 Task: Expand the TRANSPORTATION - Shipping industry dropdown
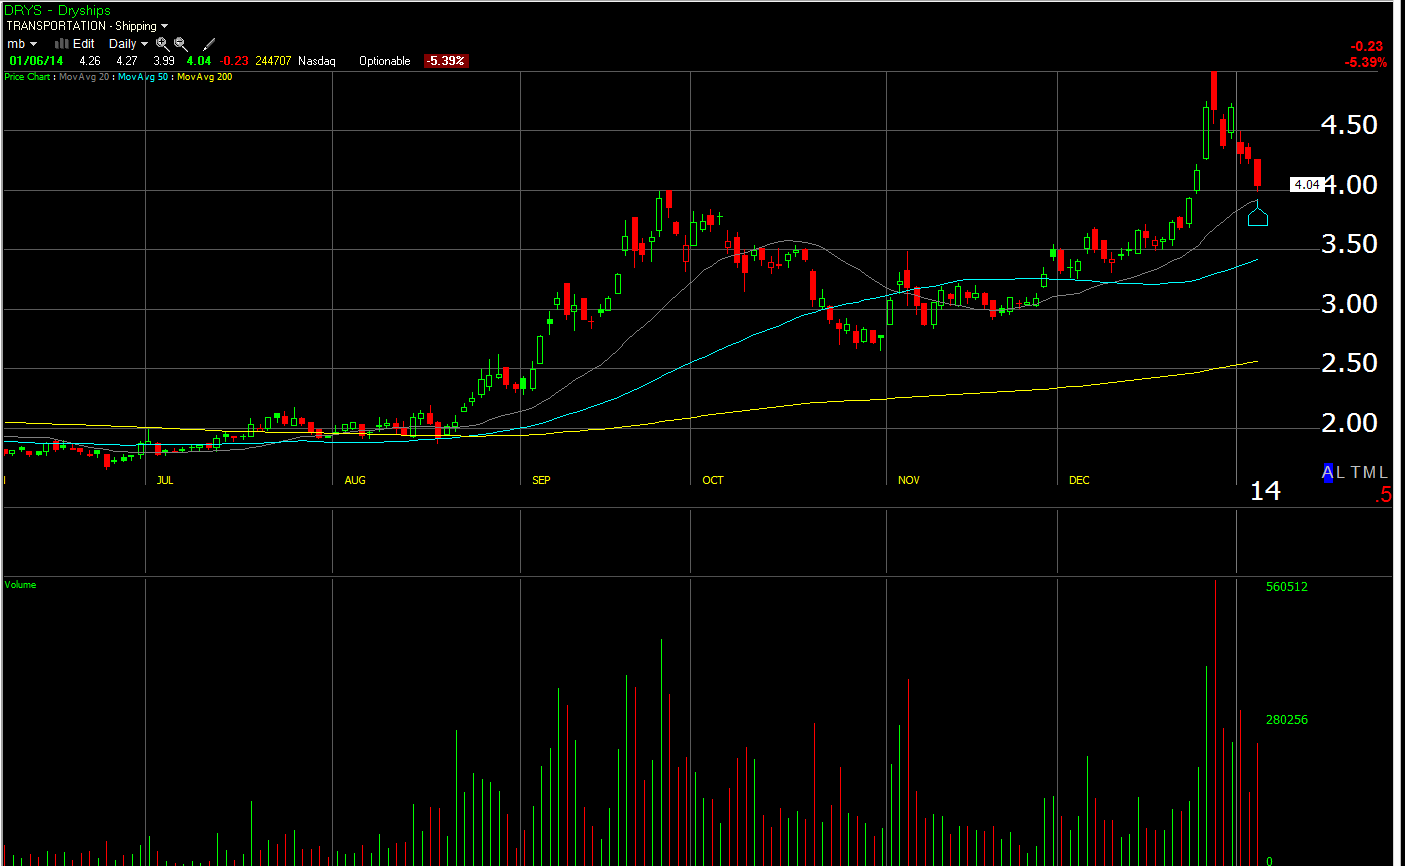coord(87,26)
